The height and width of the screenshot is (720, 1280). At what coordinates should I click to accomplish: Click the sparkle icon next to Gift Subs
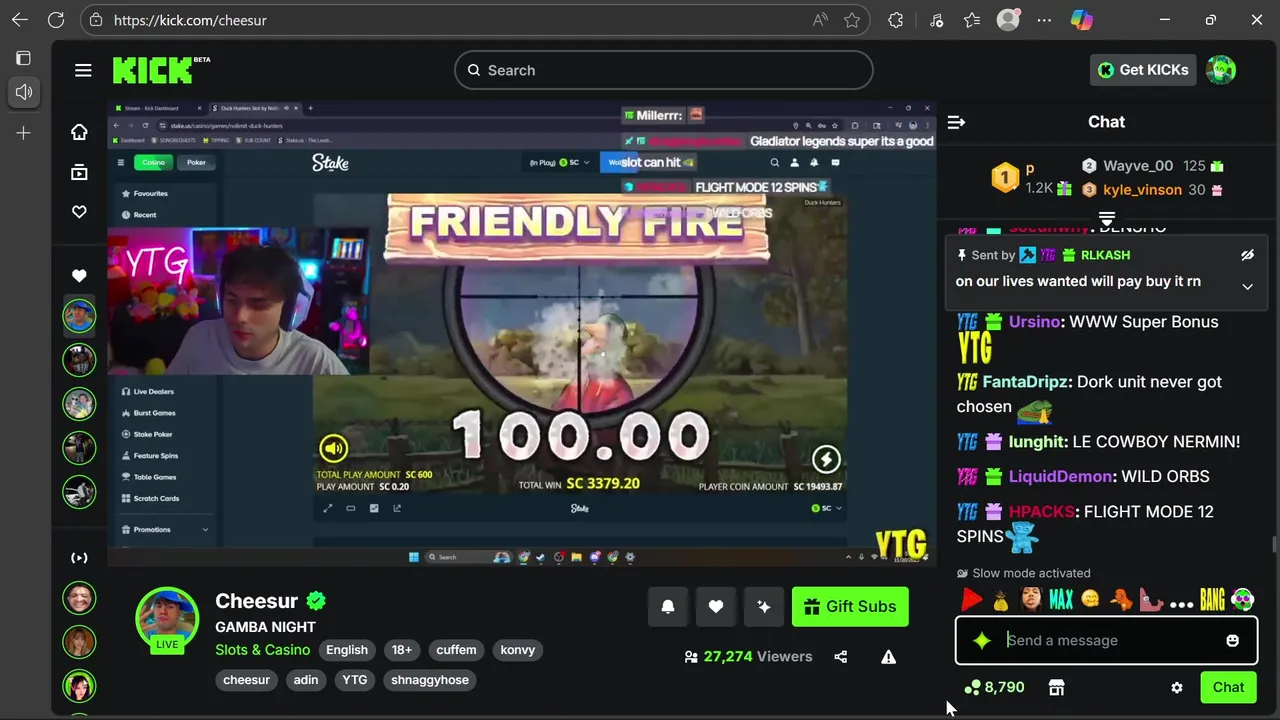coord(764,606)
